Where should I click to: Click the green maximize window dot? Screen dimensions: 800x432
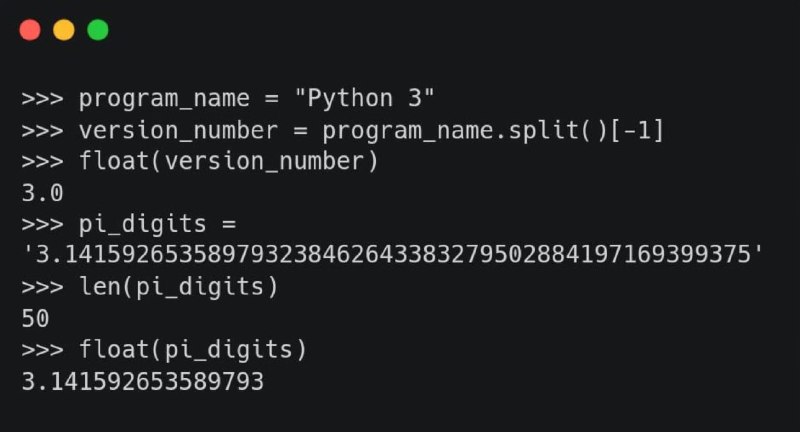[98, 30]
